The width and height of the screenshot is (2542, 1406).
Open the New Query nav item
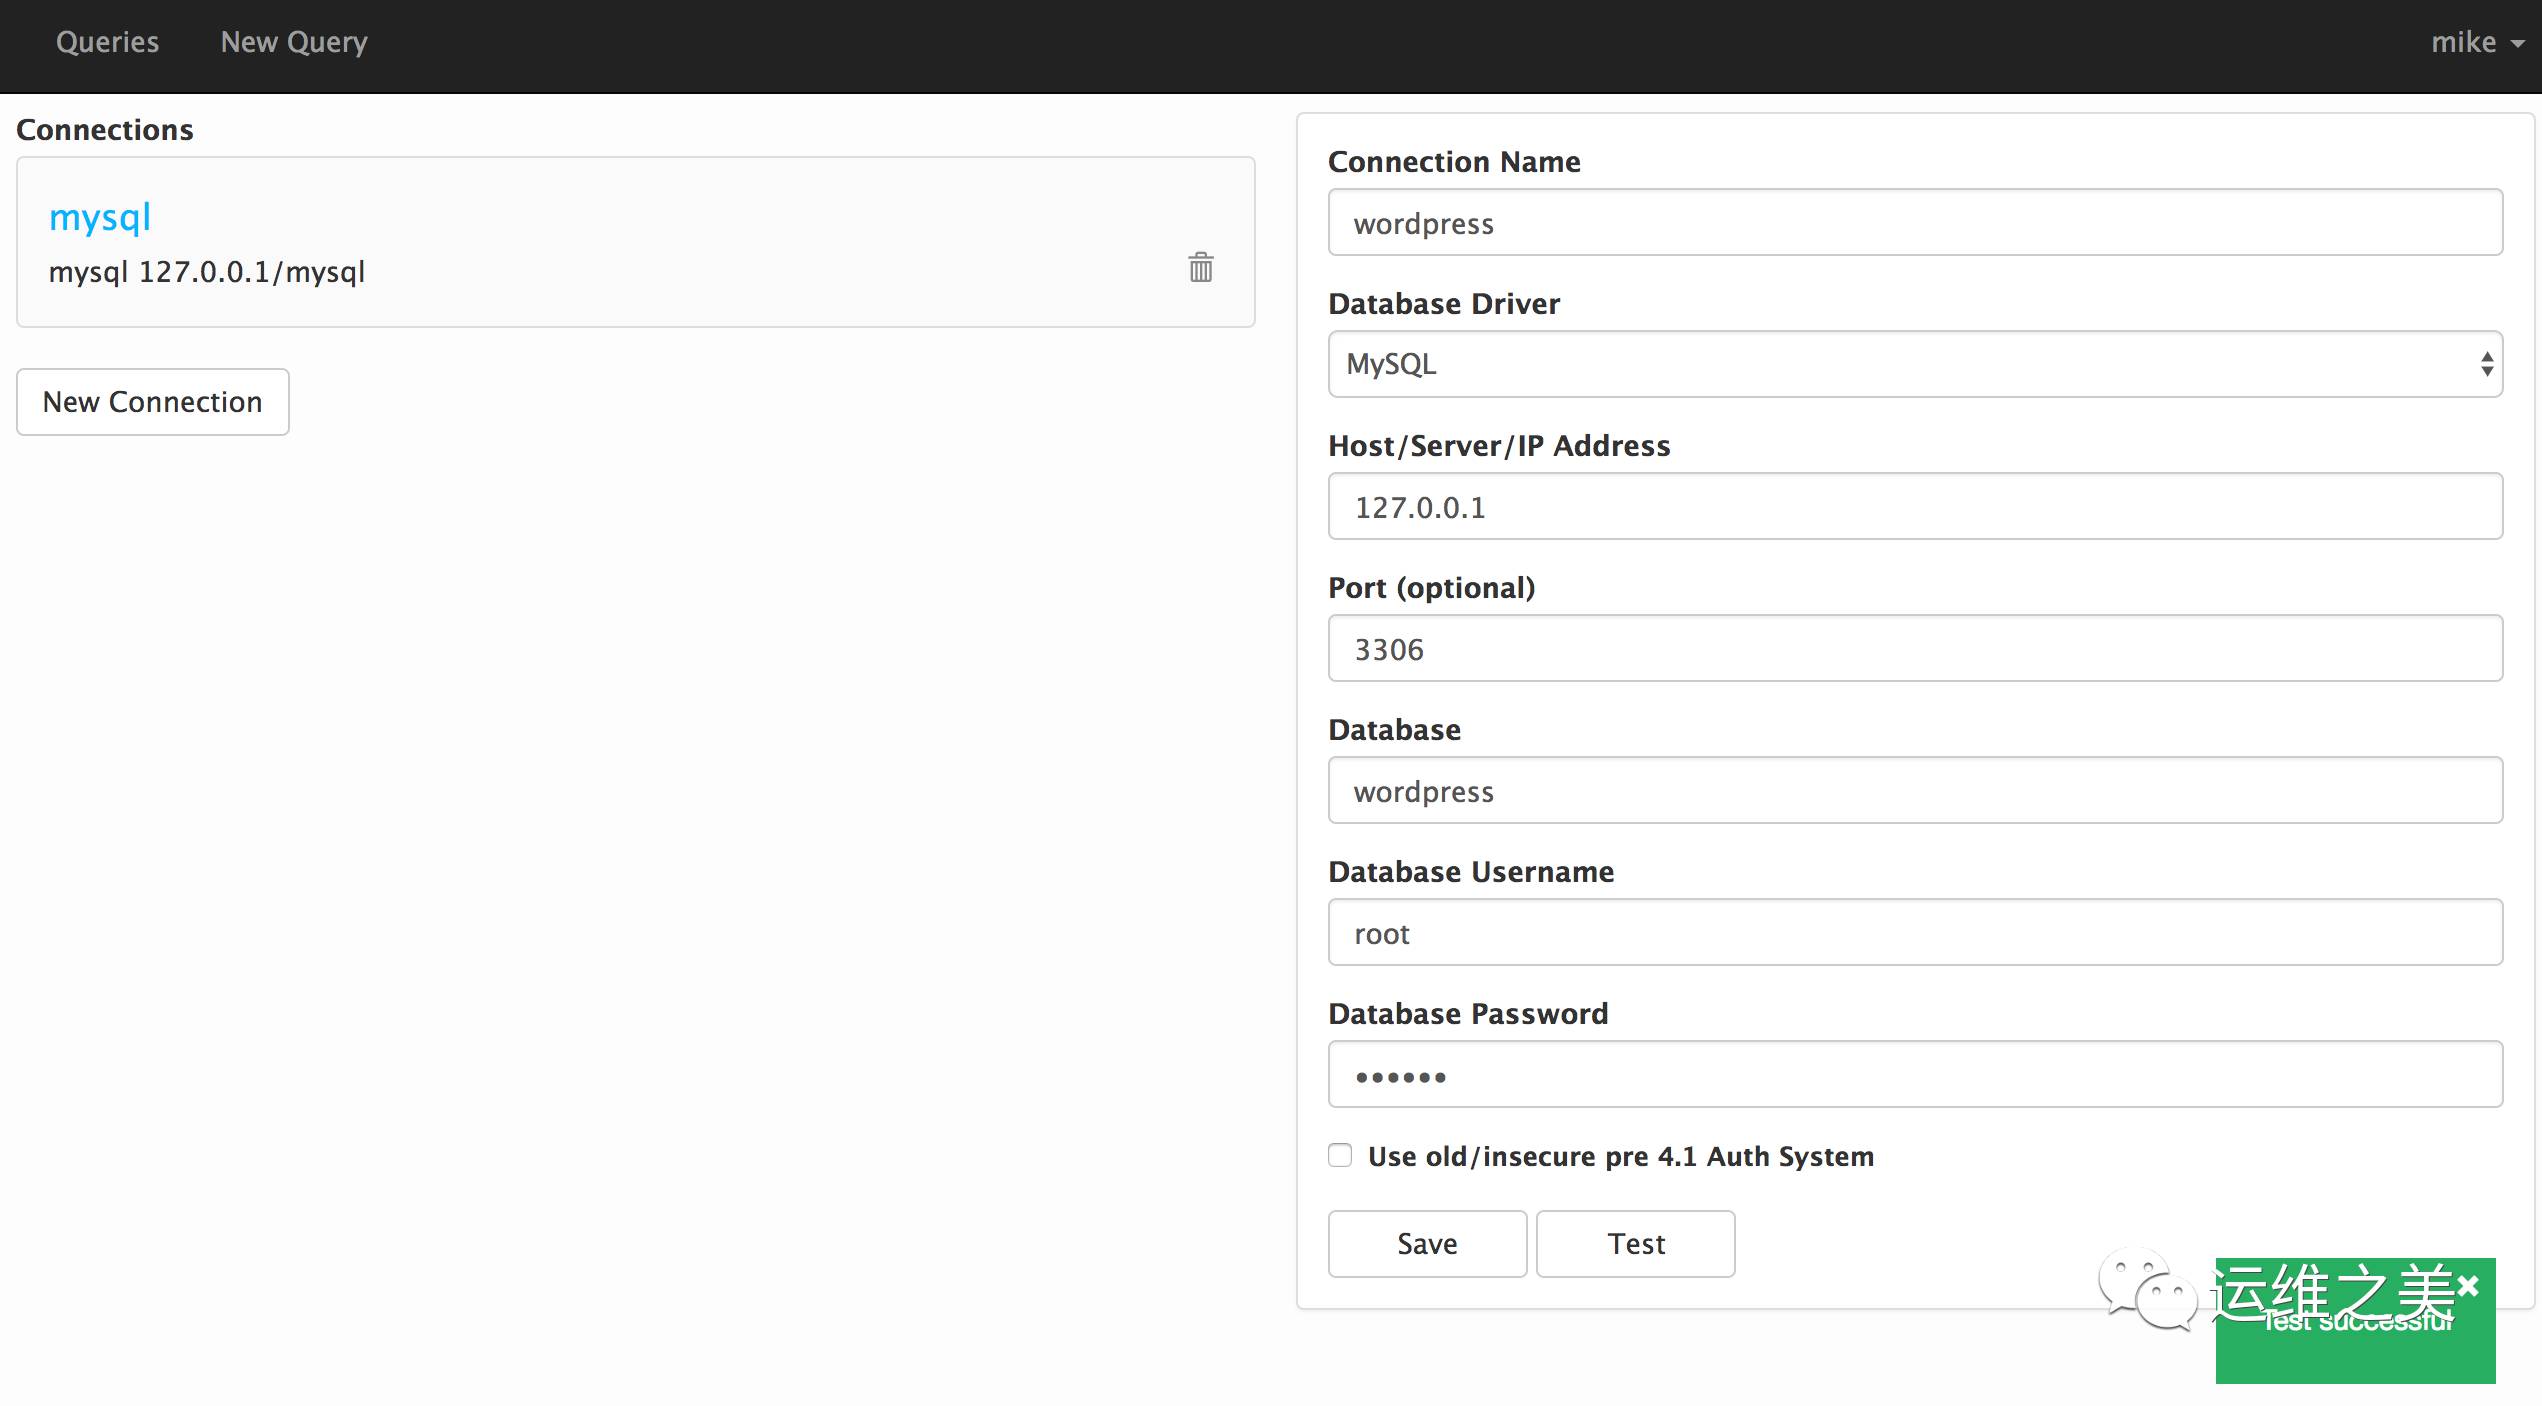click(x=294, y=42)
